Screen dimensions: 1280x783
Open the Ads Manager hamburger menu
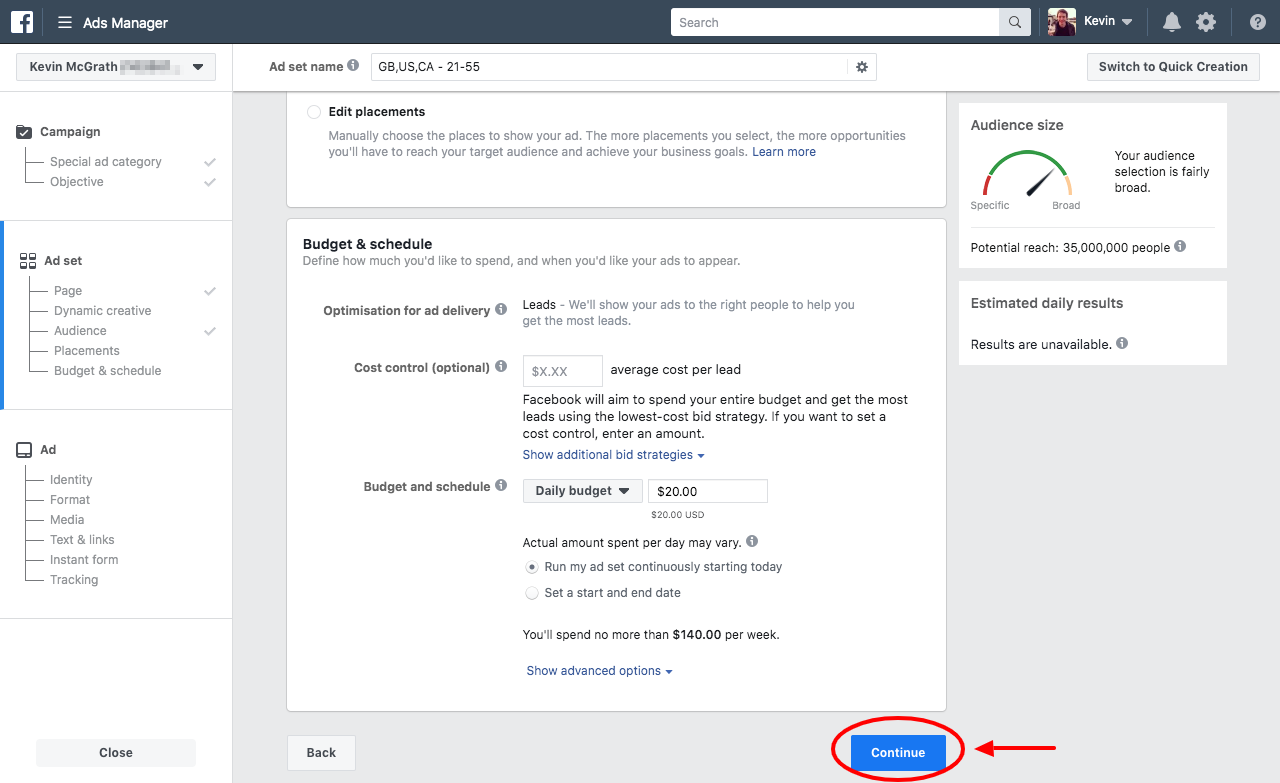(65, 23)
